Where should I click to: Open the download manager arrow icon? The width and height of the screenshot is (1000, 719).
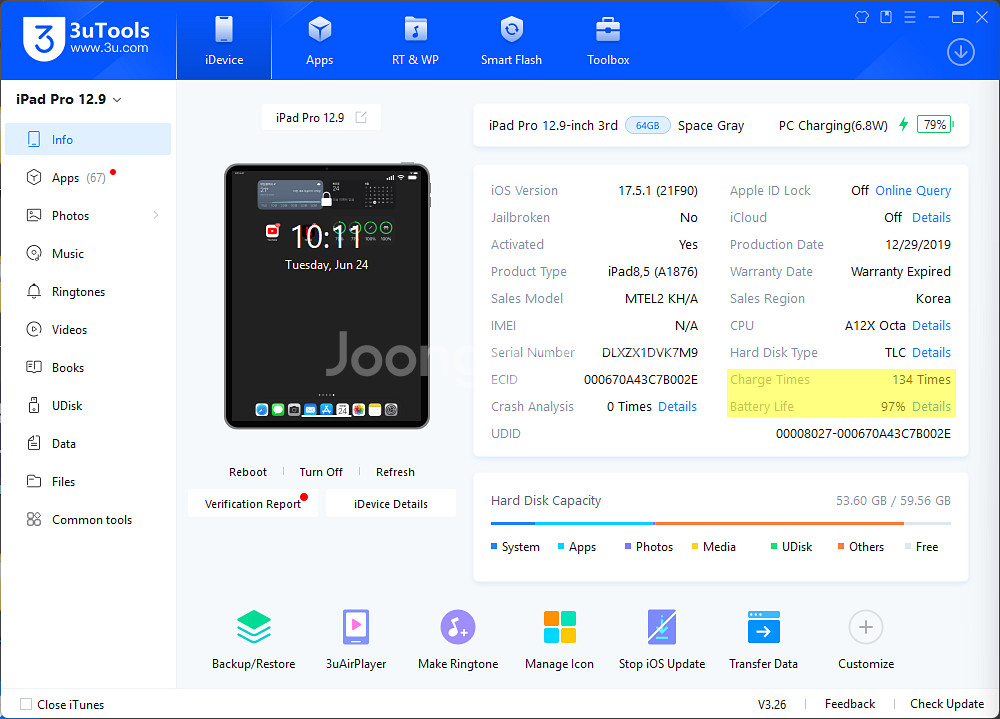960,52
